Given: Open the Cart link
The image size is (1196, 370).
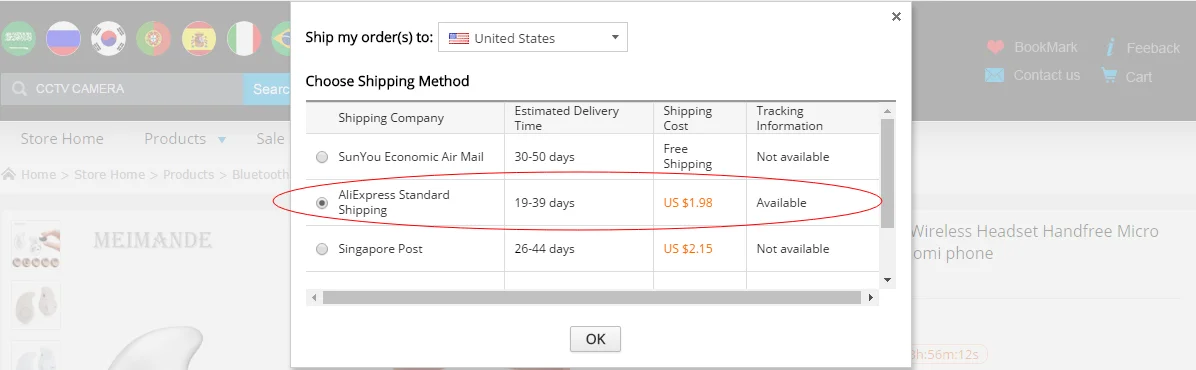Looking at the screenshot, I should 1139,76.
